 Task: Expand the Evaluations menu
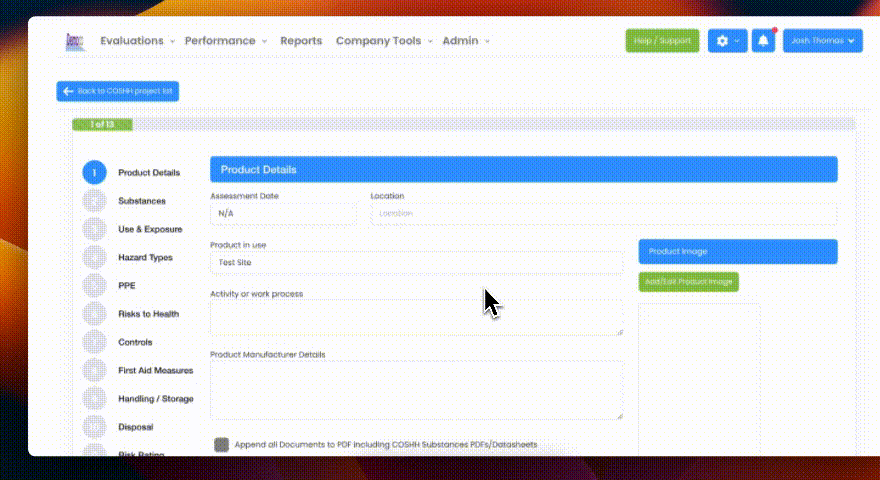pyautogui.click(x=138, y=41)
